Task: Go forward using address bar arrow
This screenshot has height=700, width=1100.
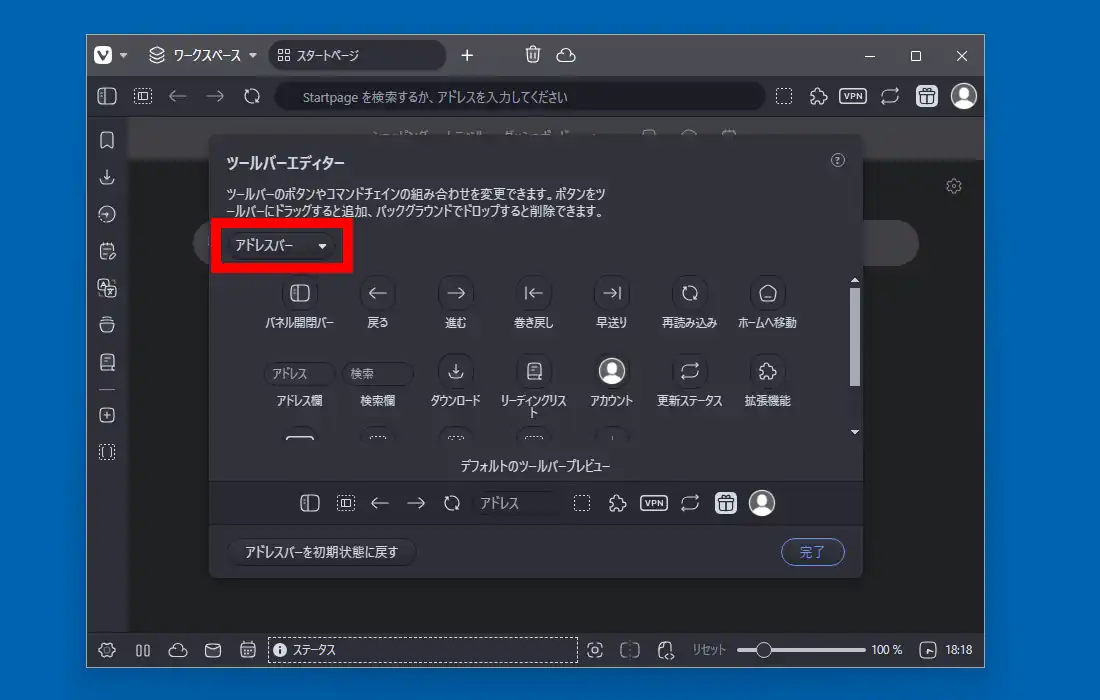Action: tap(215, 96)
